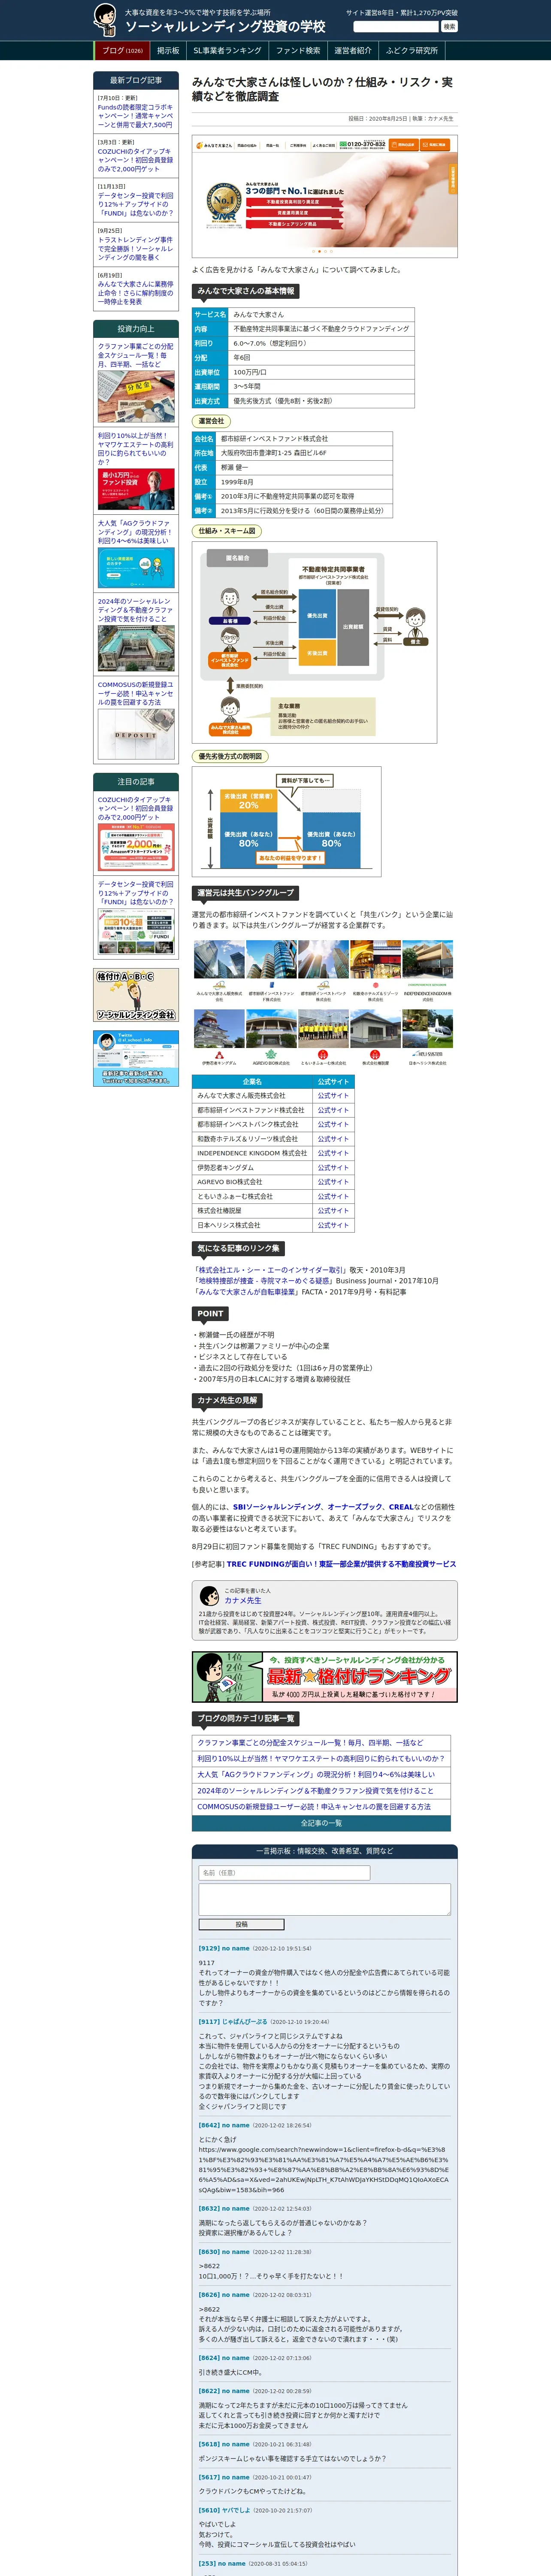Click the 分配金 thumbnail in sidebar
Screen dimensions: 551x2576
tap(136, 397)
